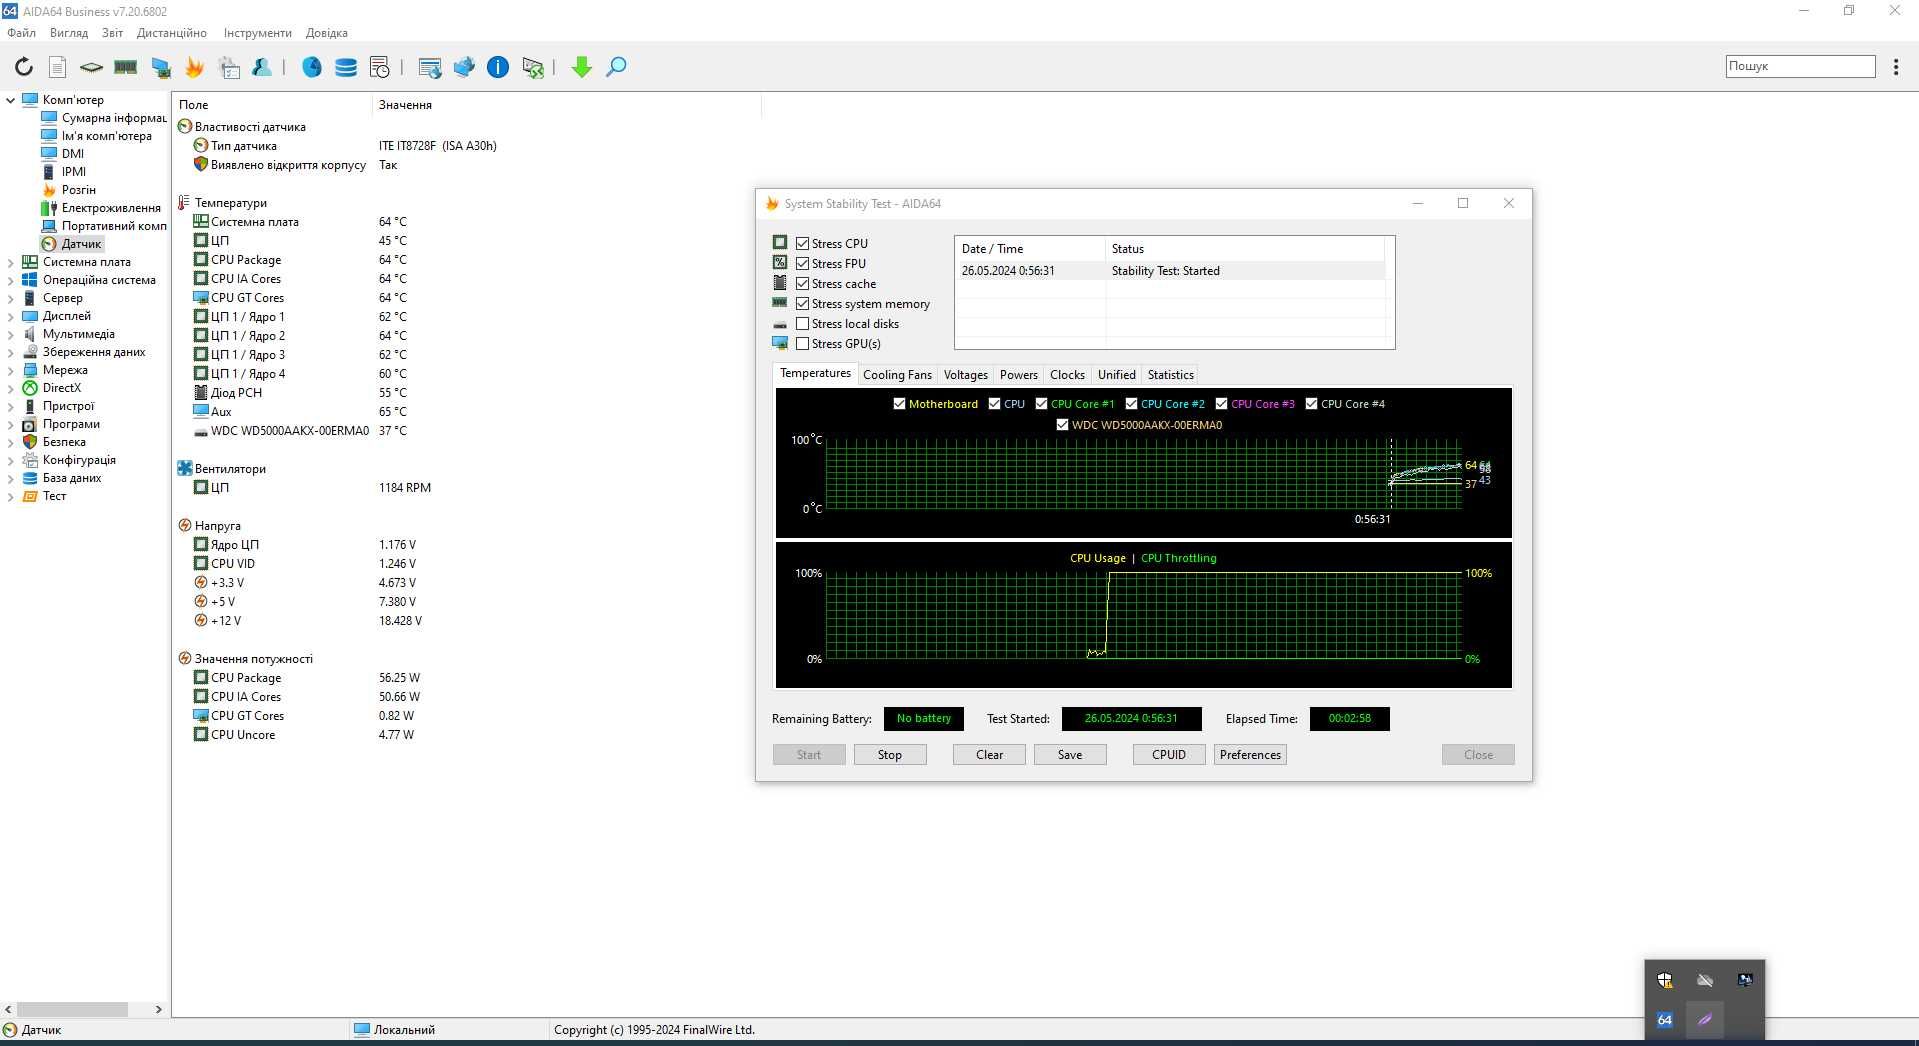
Task: Click the crossed-out cloud tray icon
Action: coord(1705,980)
